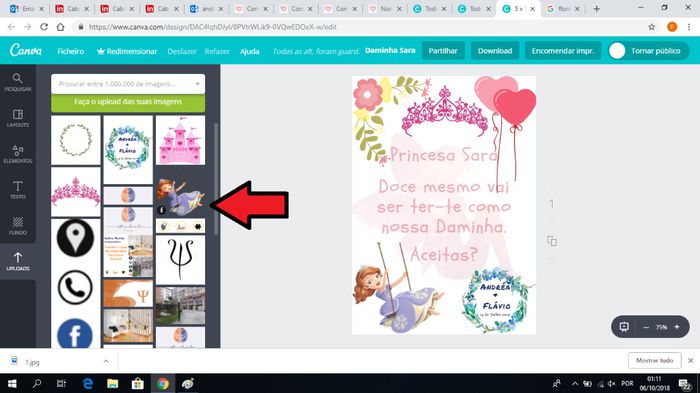Close the downloads bar
This screenshot has height=393, width=700.
click(690, 360)
